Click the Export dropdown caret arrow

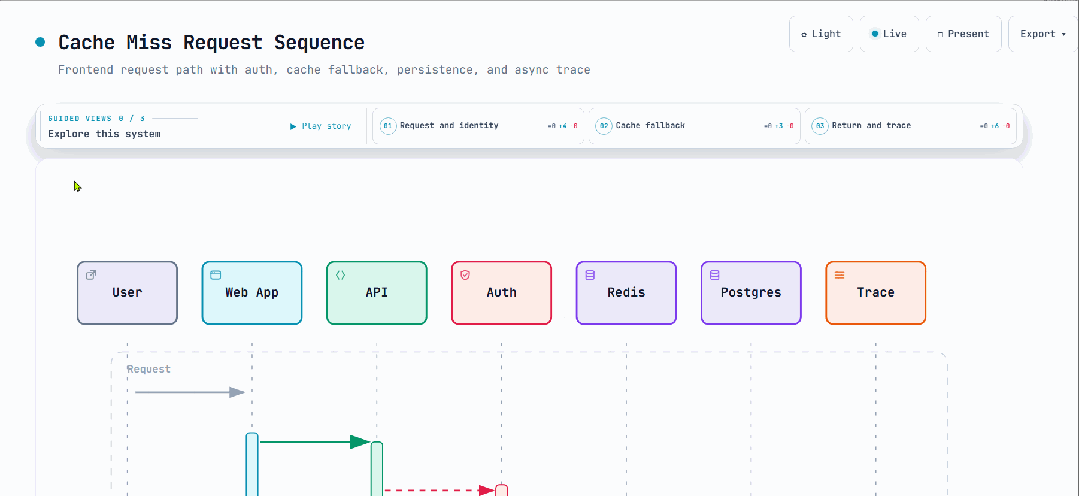1064,34
